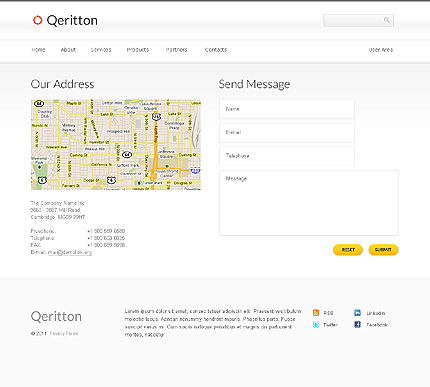Click the yellow Submit button
The width and height of the screenshot is (430, 387).
pos(383,250)
